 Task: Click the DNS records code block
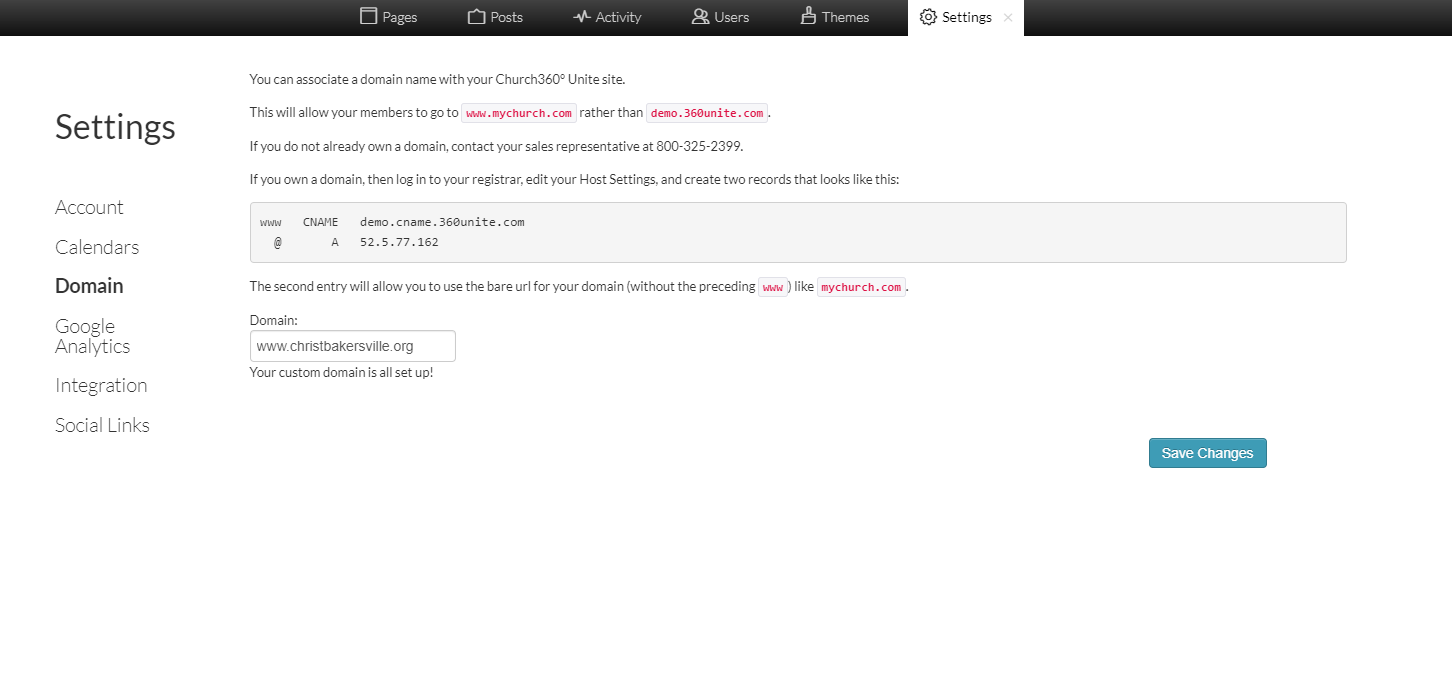797,232
